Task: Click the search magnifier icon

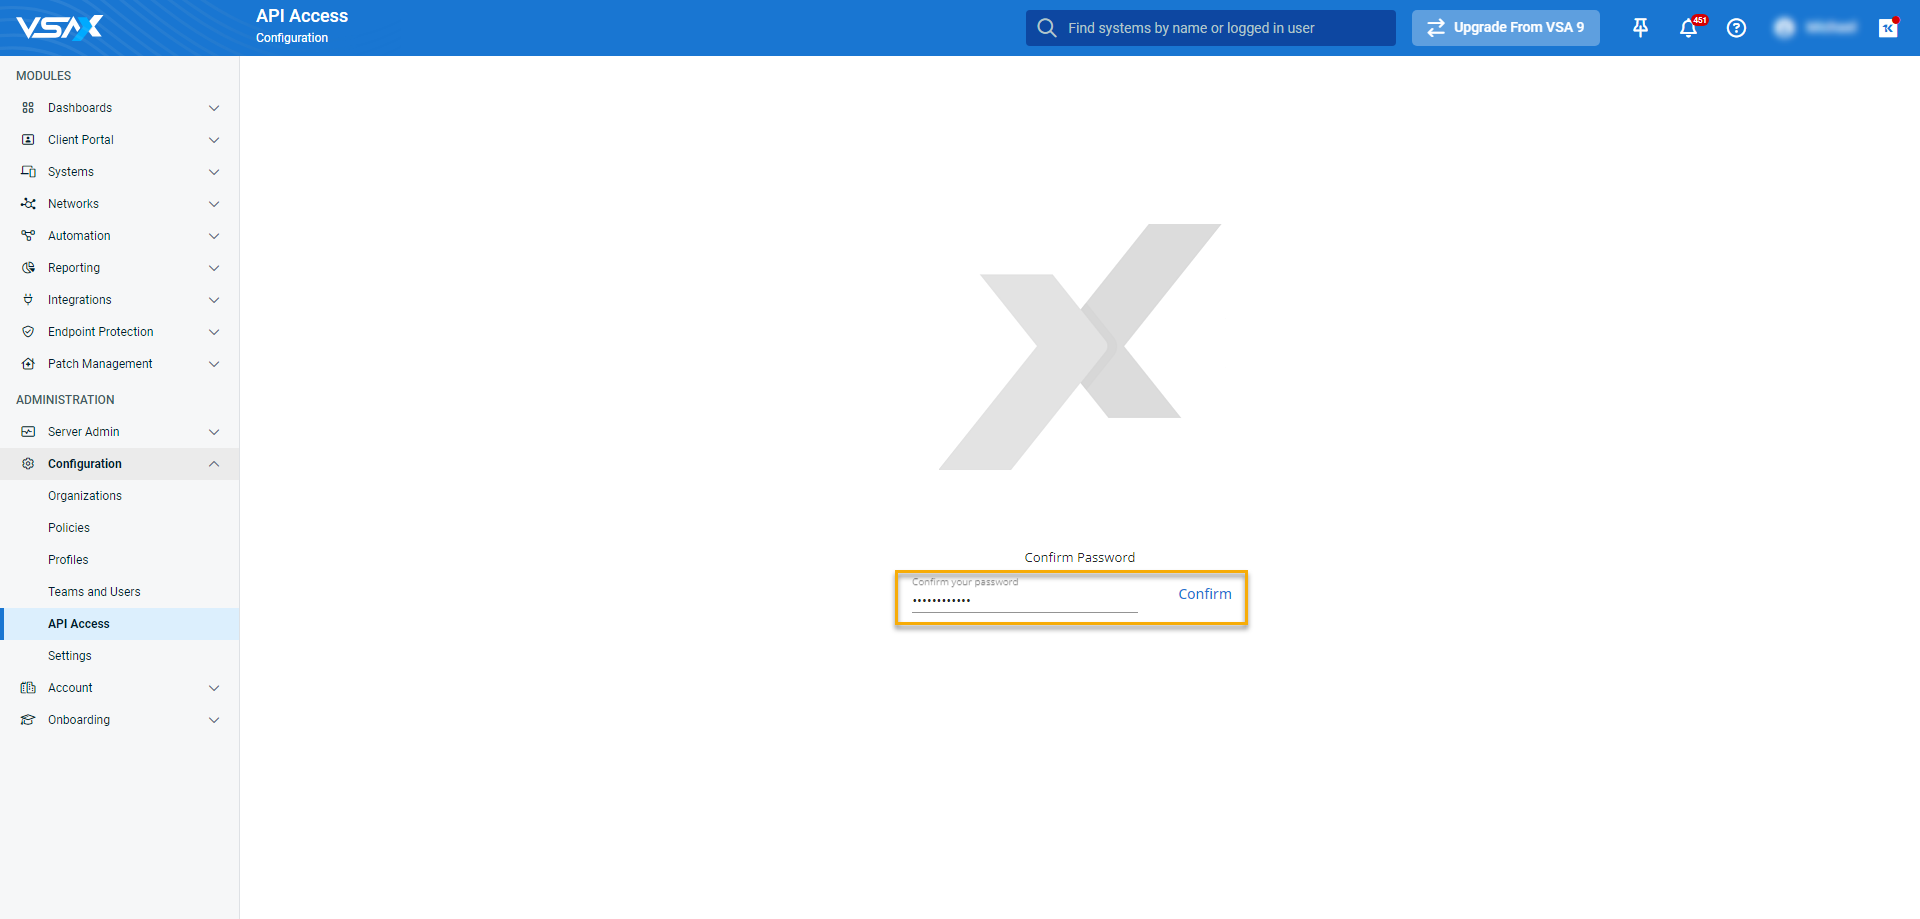Action: point(1046,28)
